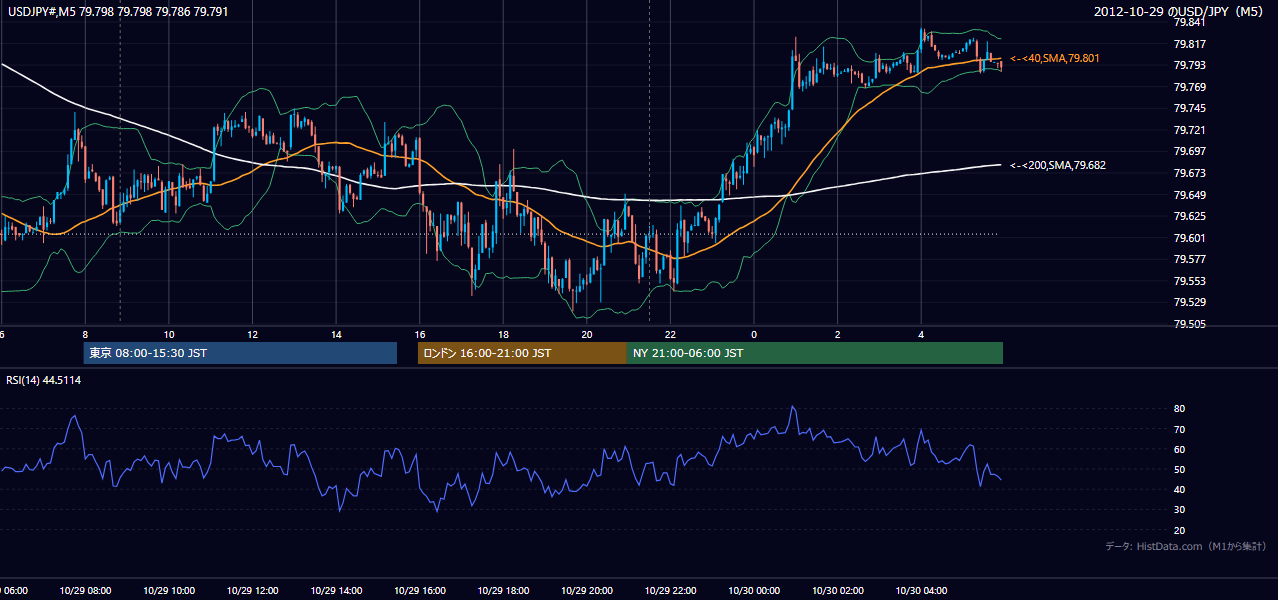Click price axis label 79.697
Screen dimensions: 1278x600
(x=1188, y=151)
